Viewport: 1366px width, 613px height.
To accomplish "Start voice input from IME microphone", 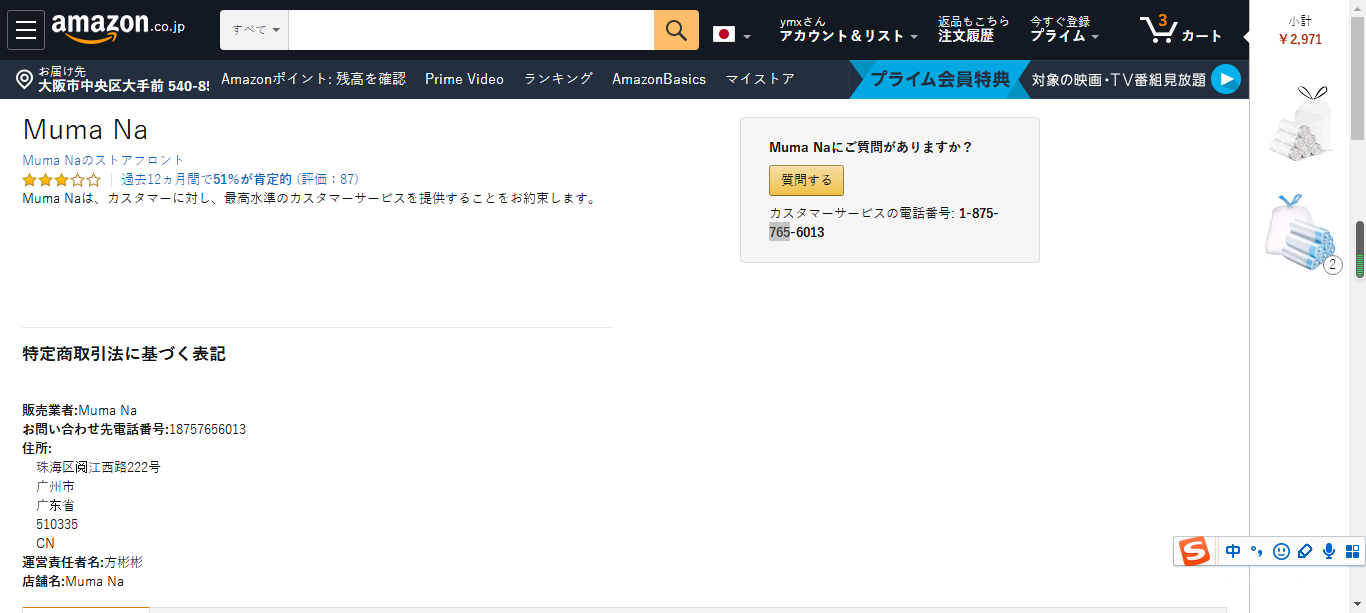I will [1329, 551].
